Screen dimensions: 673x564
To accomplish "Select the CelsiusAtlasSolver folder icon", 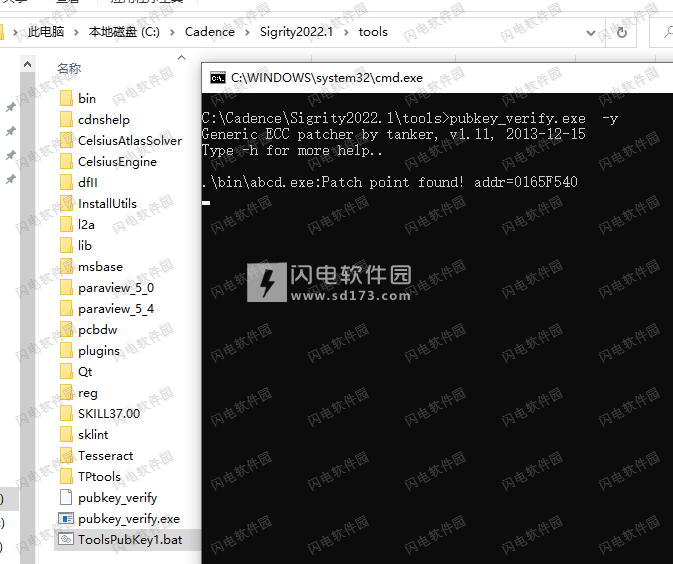I will click(66, 140).
